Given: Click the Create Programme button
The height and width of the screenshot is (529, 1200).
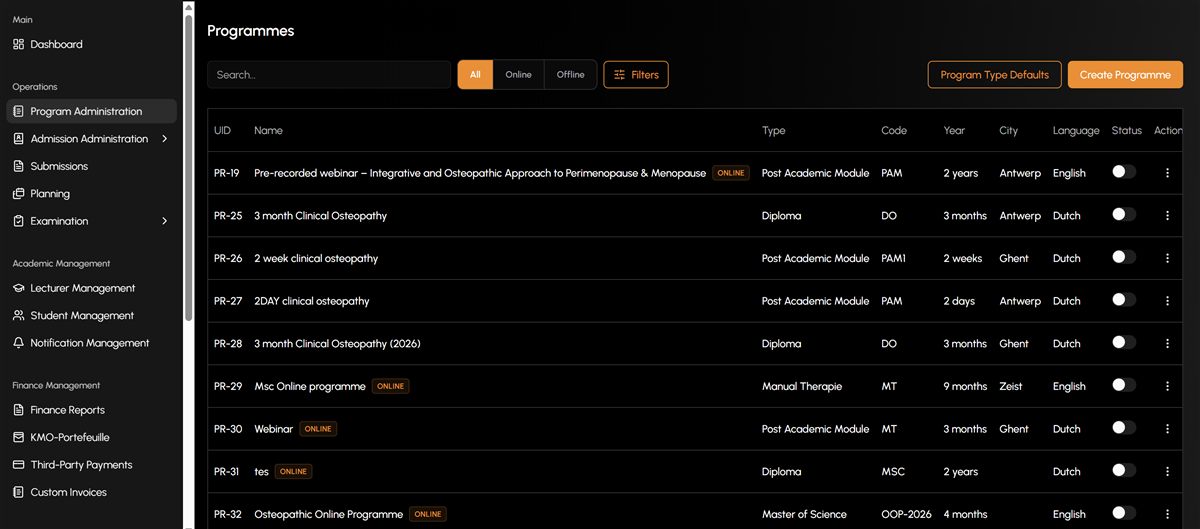Looking at the screenshot, I should pyautogui.click(x=1125, y=75).
